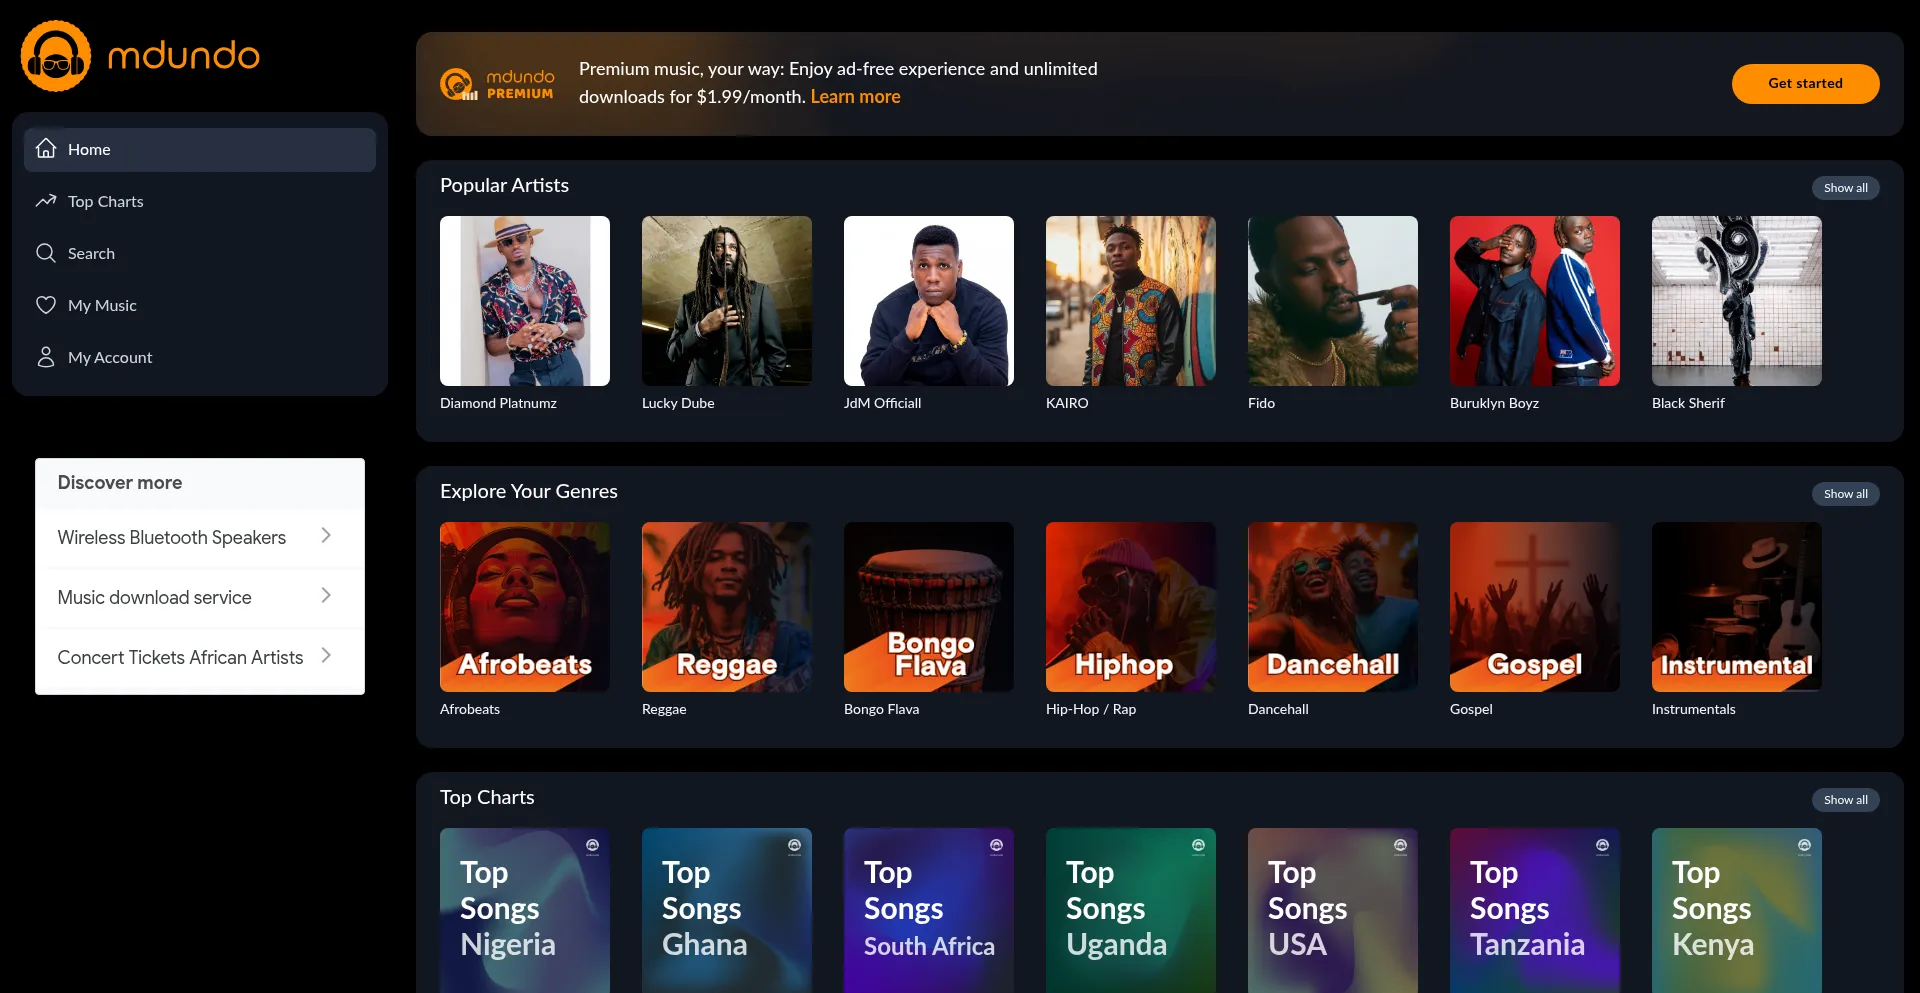1920x993 pixels.
Task: Click the Home house icon
Action: (46, 149)
